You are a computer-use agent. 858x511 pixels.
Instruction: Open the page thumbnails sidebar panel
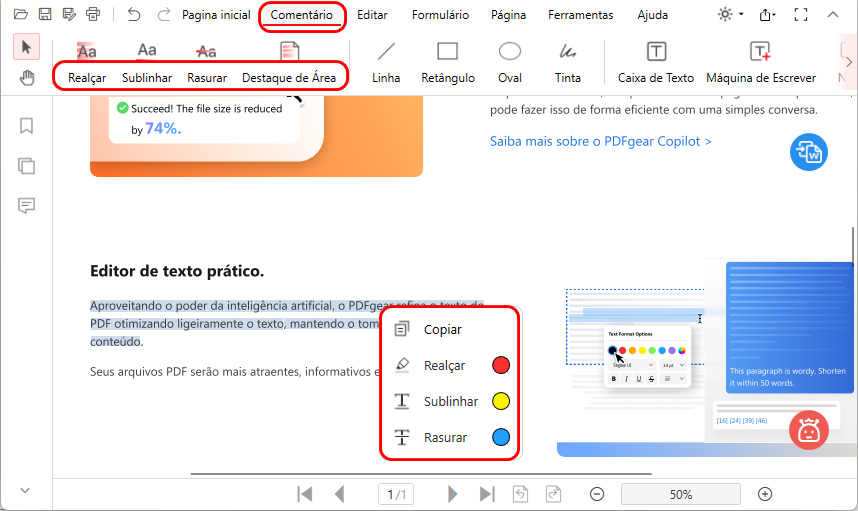26,166
